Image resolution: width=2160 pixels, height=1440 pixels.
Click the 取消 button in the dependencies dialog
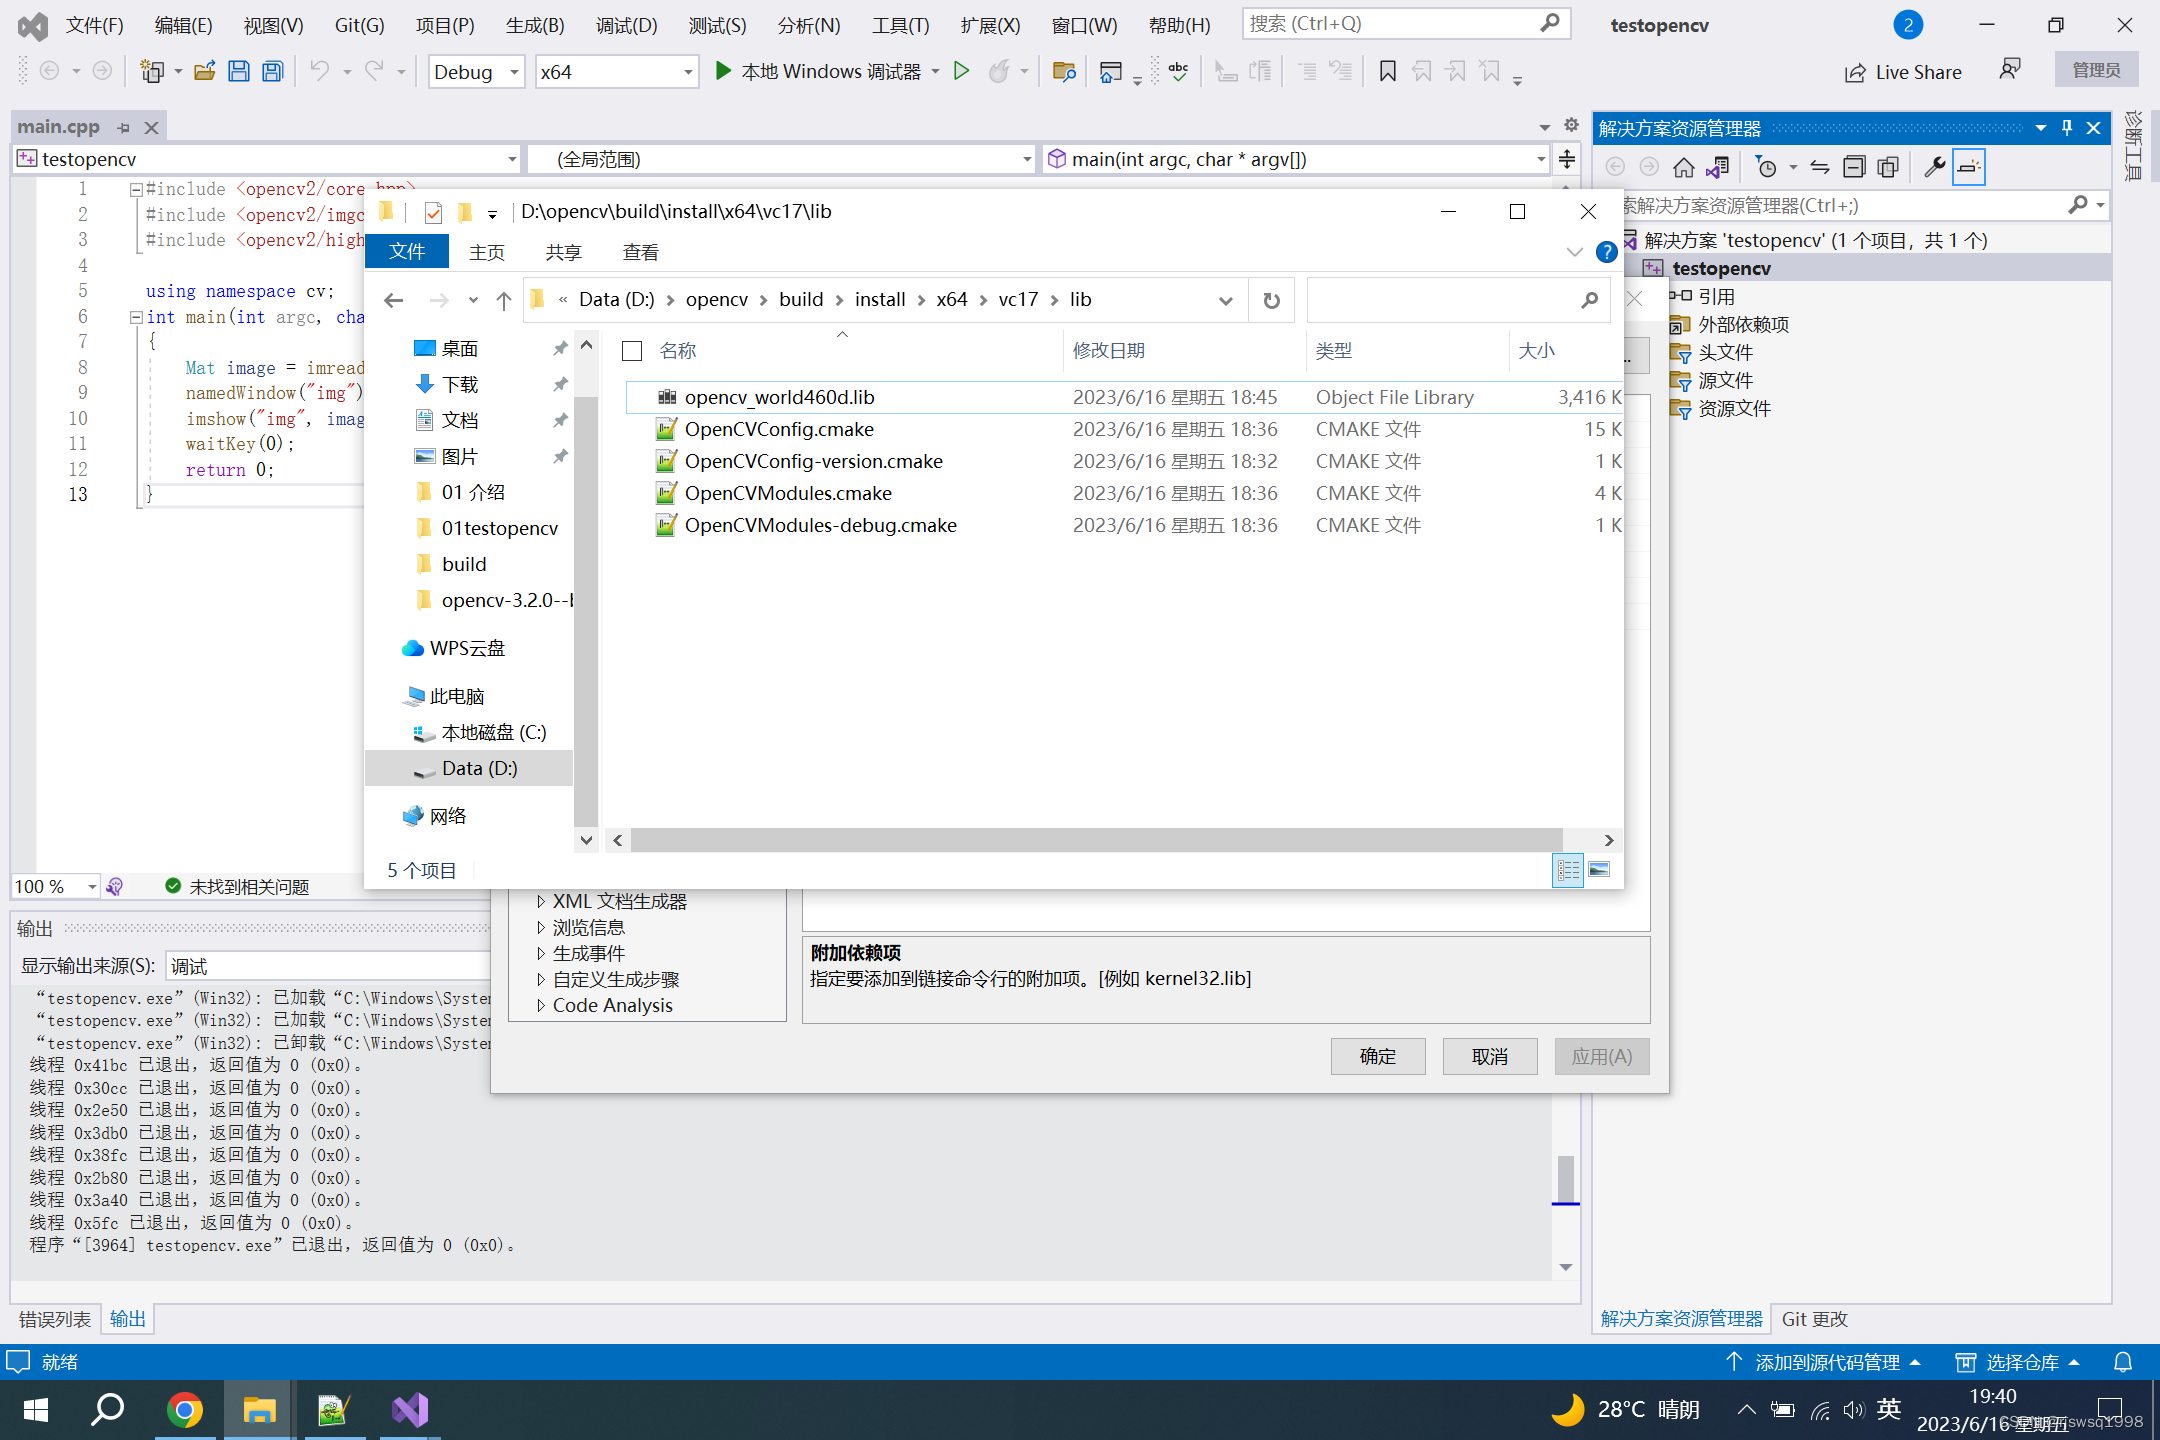pyautogui.click(x=1489, y=1056)
